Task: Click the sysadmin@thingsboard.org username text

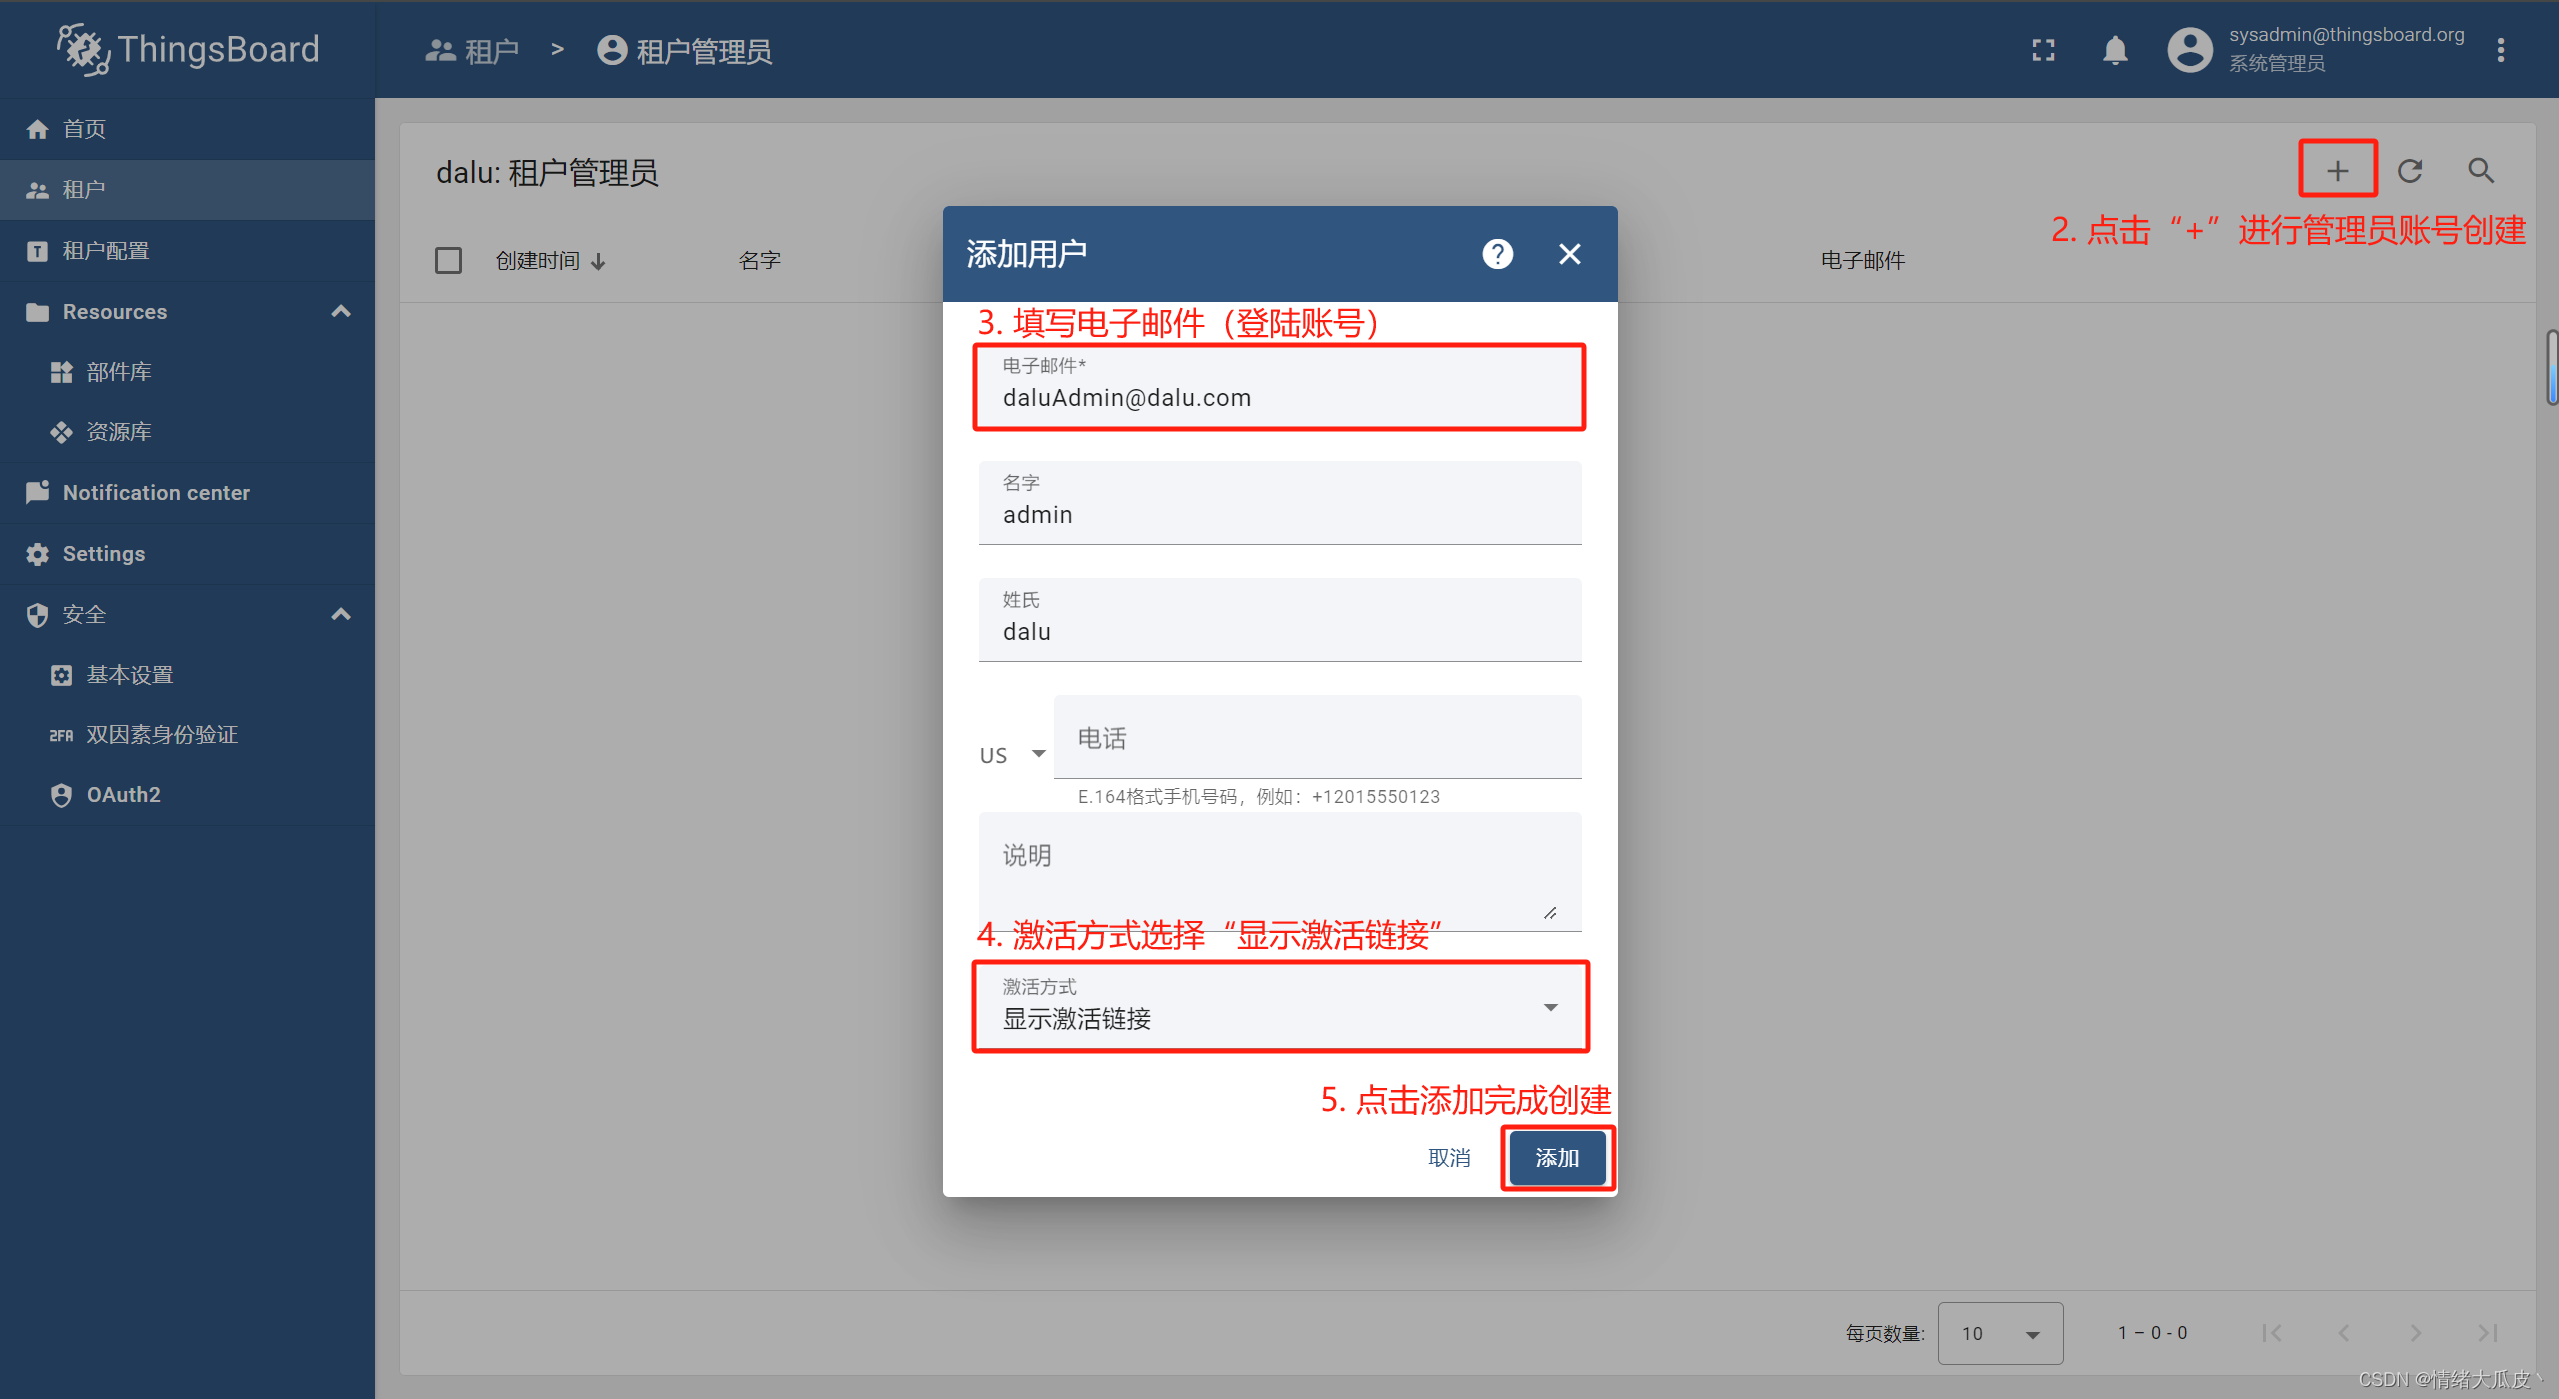Action: pyautogui.click(x=2346, y=35)
